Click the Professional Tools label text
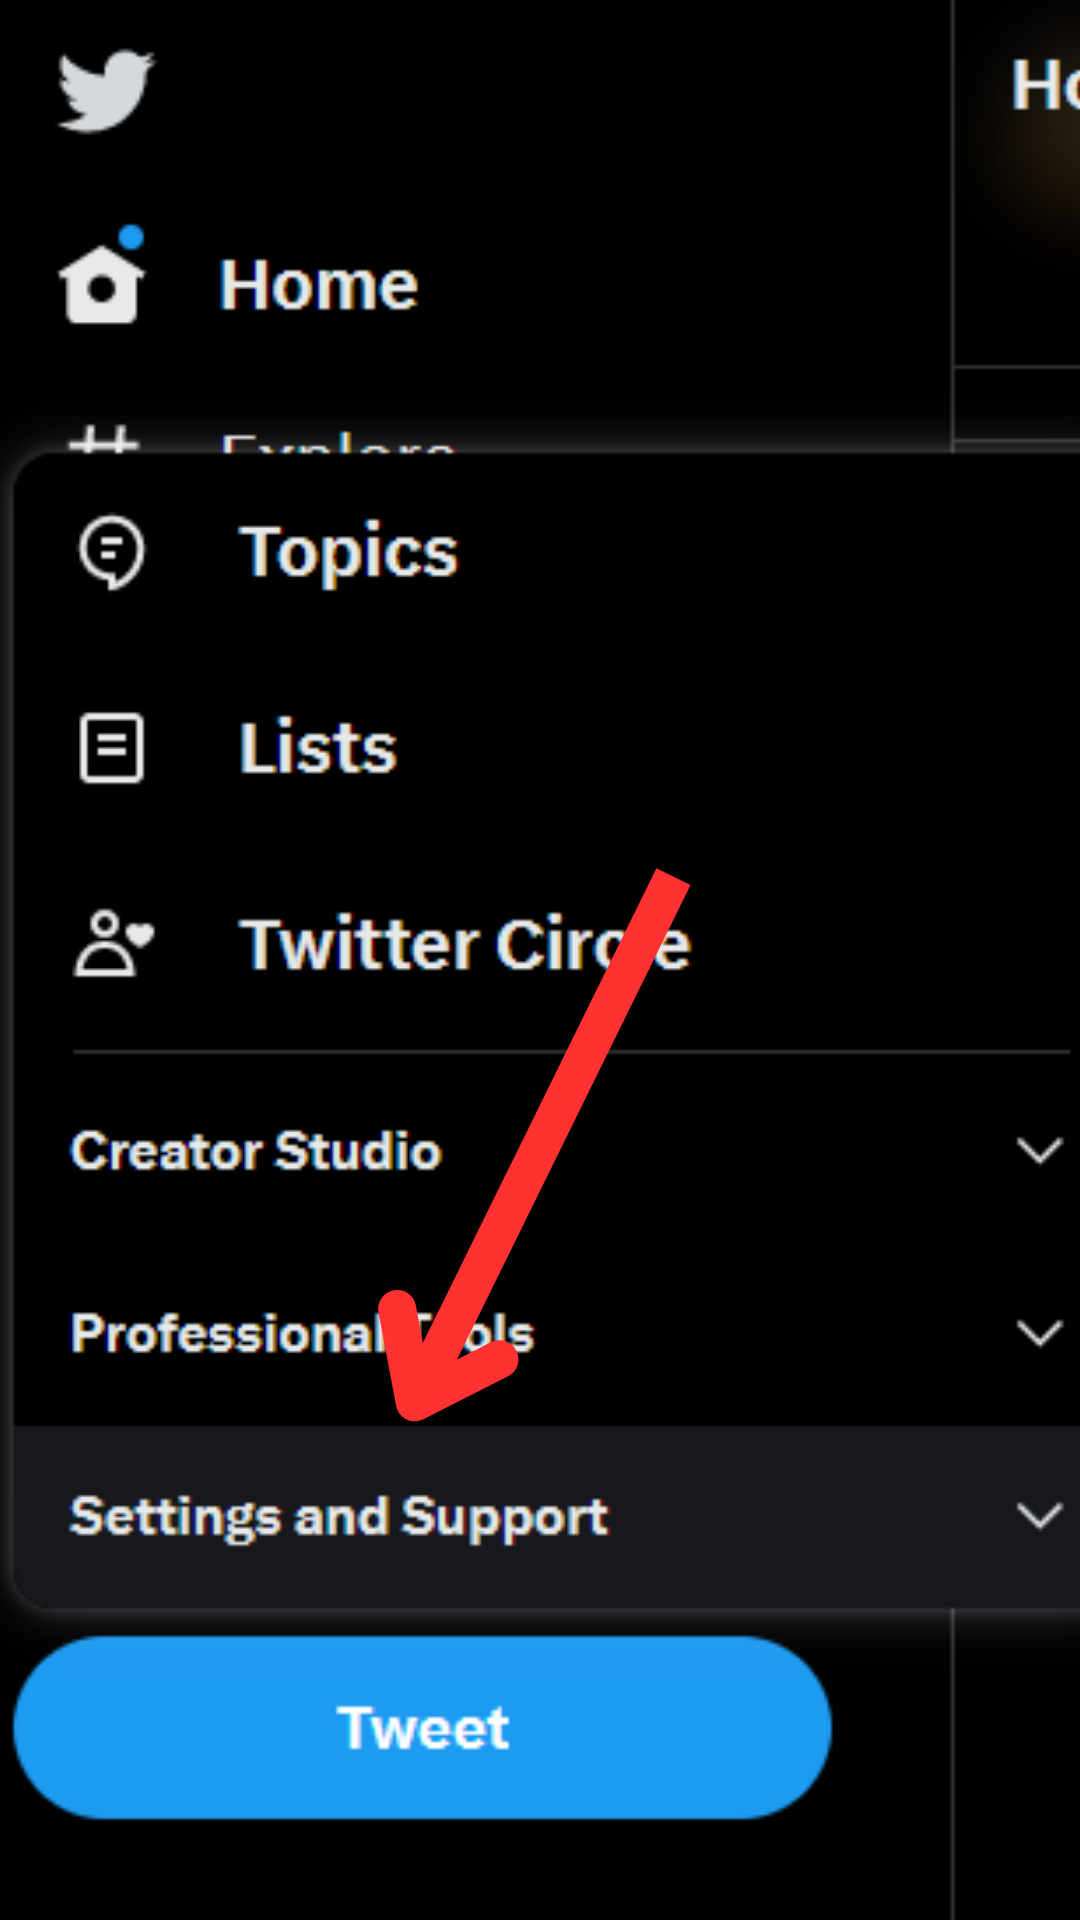Image resolution: width=1080 pixels, height=1920 pixels. [302, 1333]
